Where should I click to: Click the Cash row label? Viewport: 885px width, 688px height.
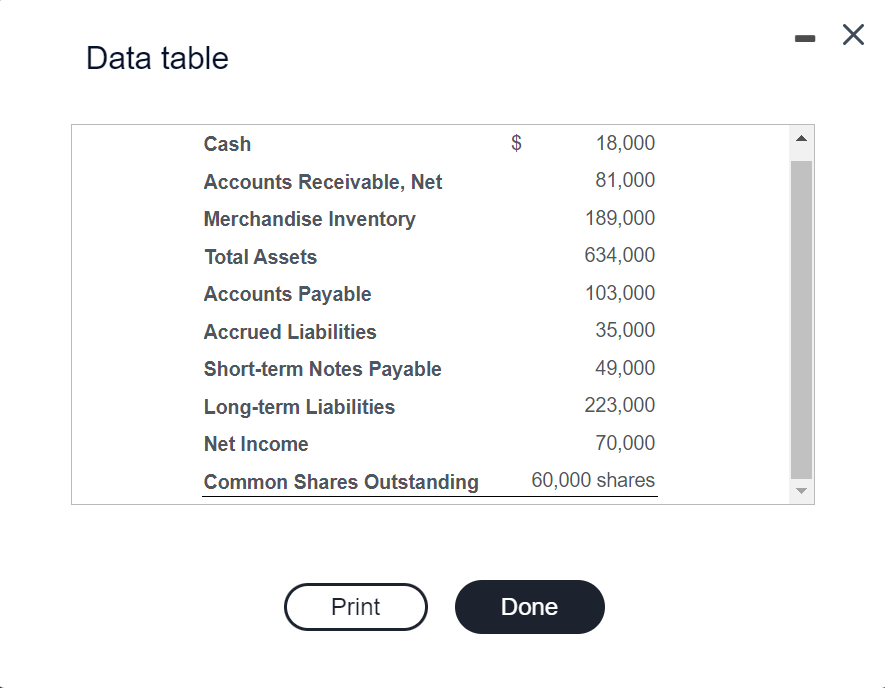click(x=227, y=144)
